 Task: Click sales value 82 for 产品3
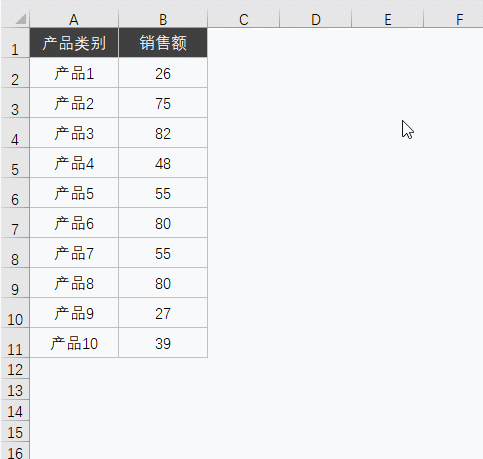pos(163,133)
